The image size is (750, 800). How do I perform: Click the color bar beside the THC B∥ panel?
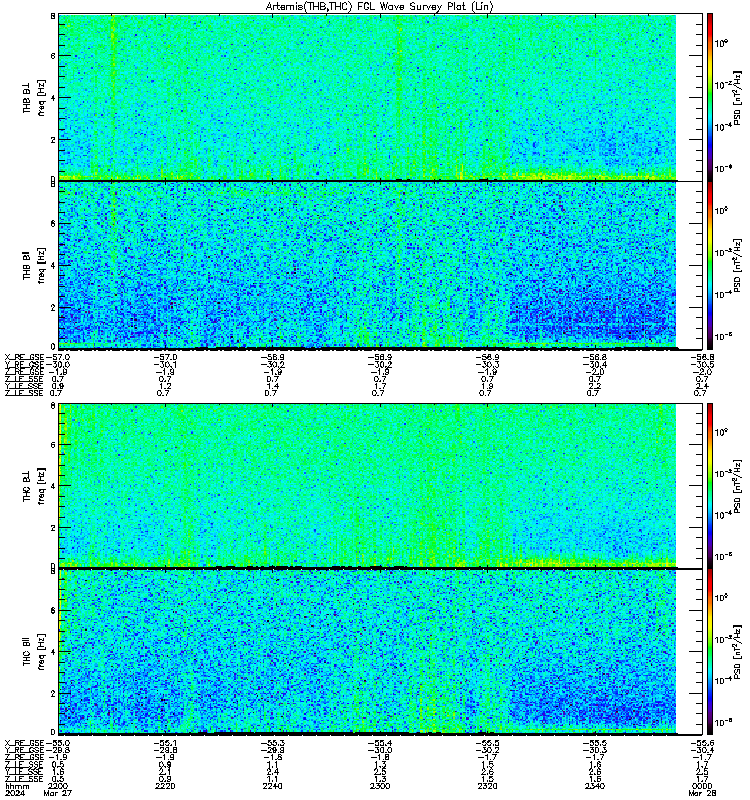(x=710, y=652)
